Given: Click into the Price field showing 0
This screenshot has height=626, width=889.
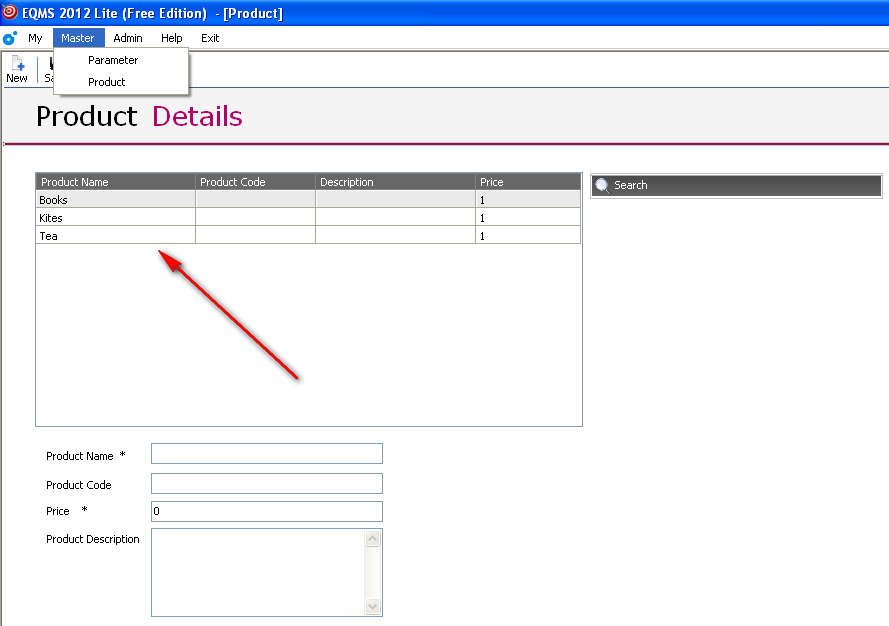Looking at the screenshot, I should tap(267, 511).
